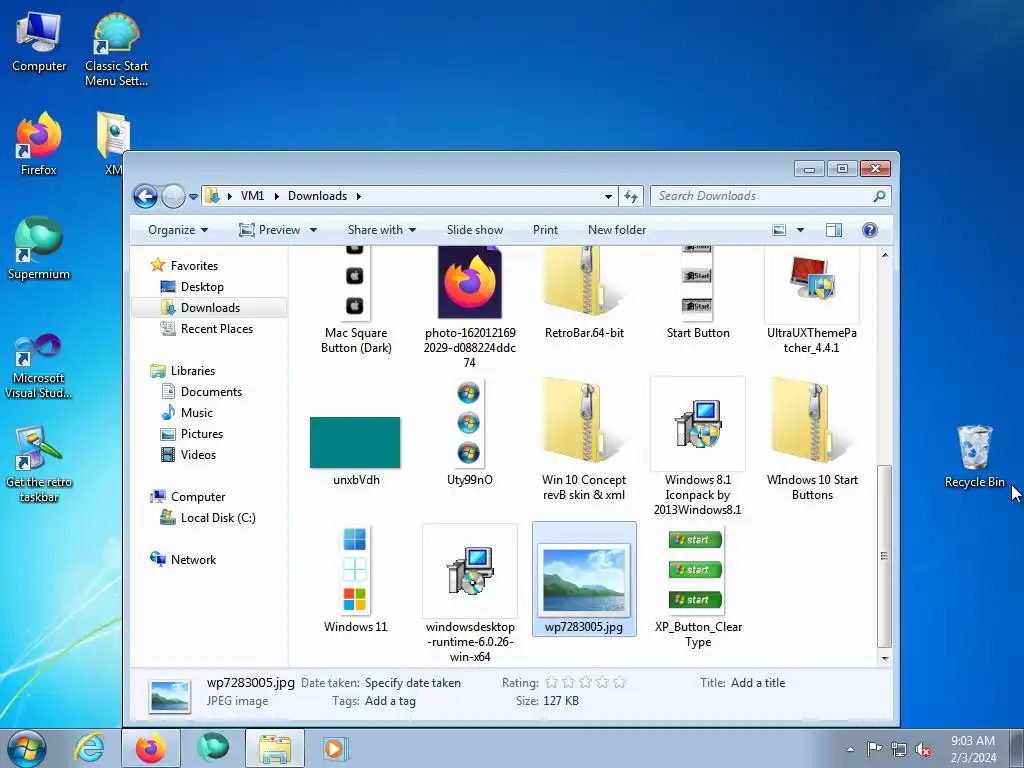The height and width of the screenshot is (768, 1024).
Task: Click VM1 in the address path
Action: (252, 196)
